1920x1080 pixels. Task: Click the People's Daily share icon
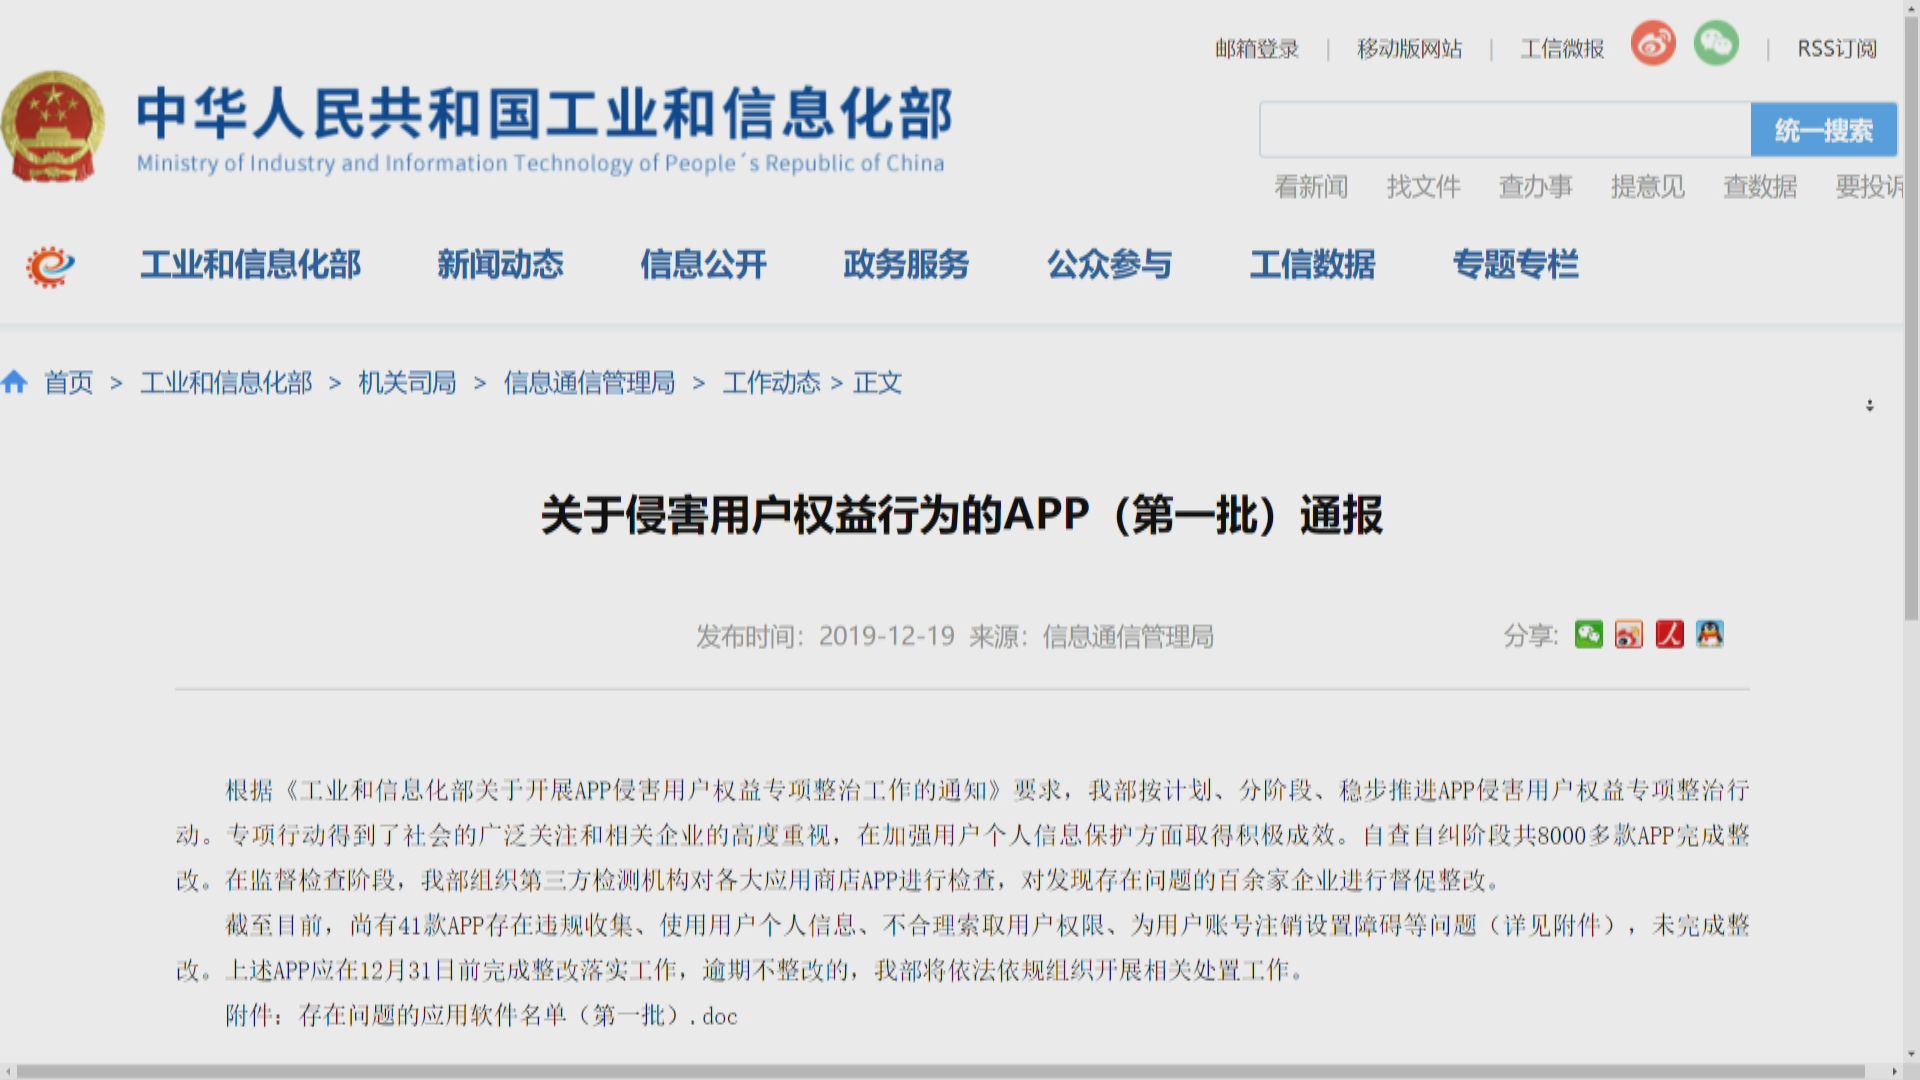pos(1669,634)
